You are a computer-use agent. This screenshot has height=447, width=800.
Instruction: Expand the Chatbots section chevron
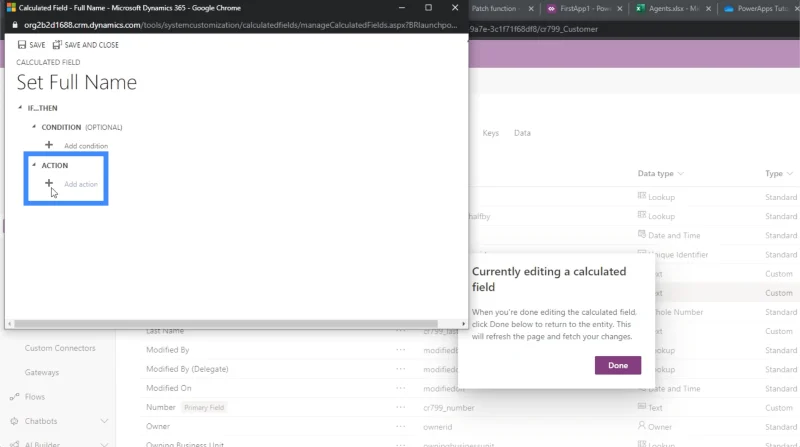click(104, 421)
